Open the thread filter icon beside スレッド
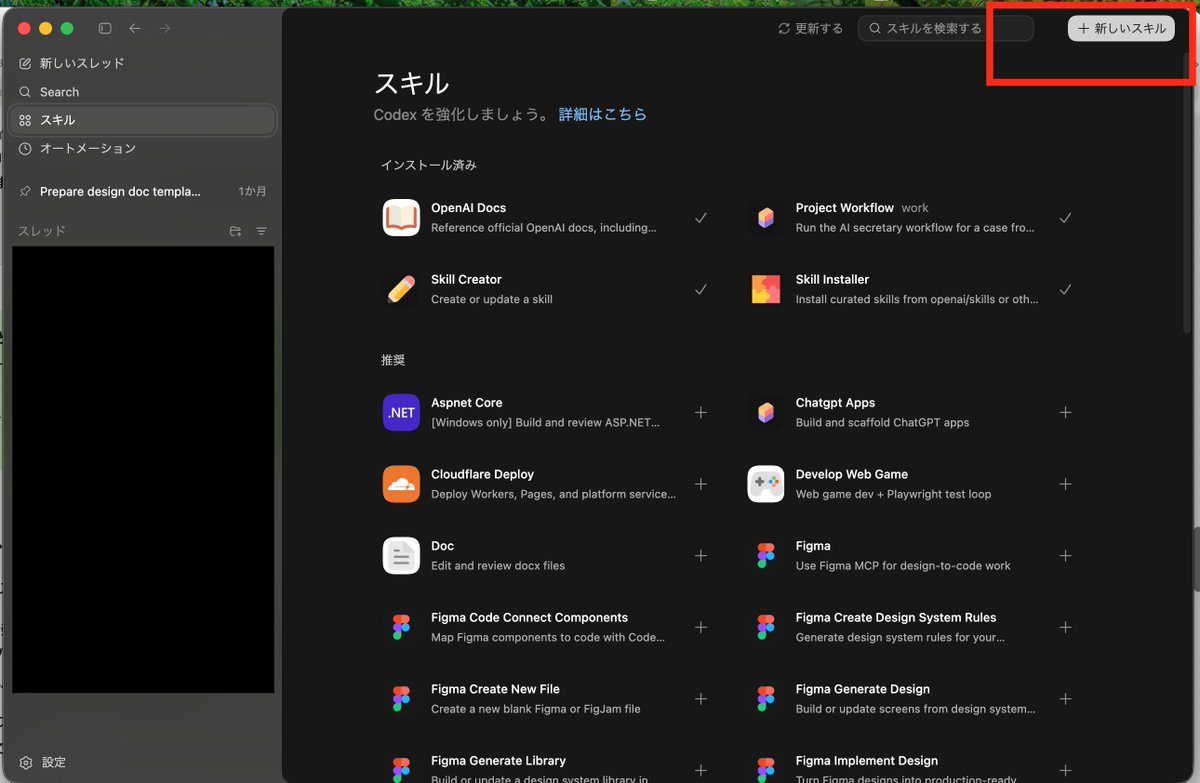The height and width of the screenshot is (783, 1200). click(261, 231)
